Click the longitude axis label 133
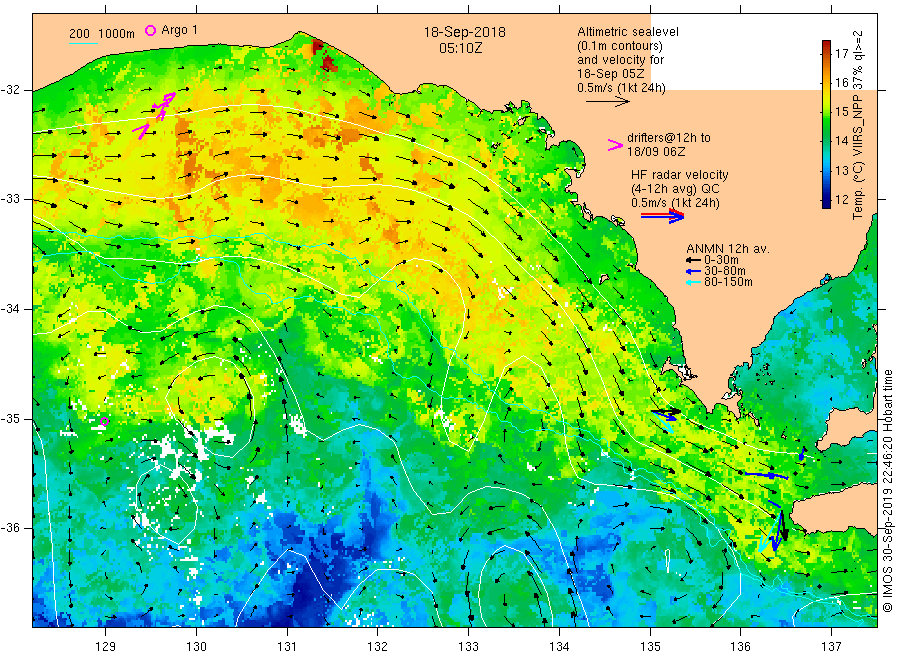 click(468, 647)
